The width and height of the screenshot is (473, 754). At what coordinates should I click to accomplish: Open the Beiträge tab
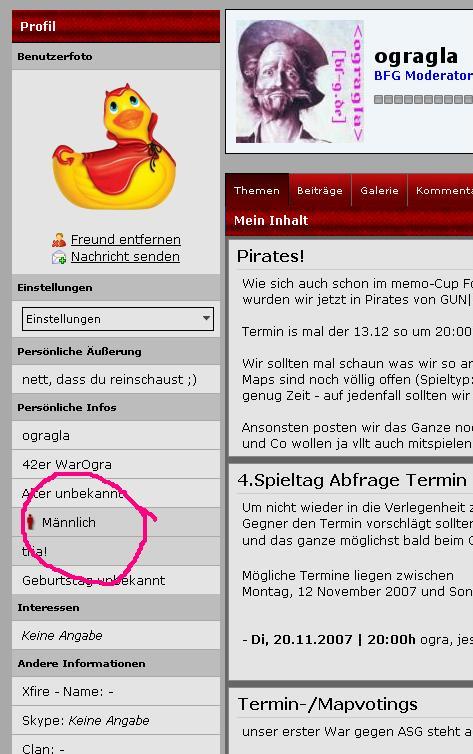pyautogui.click(x=320, y=190)
